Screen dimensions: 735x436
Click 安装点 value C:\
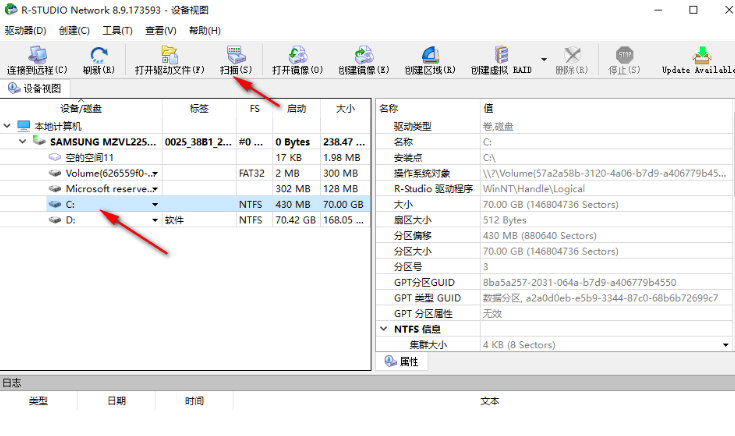(489, 158)
